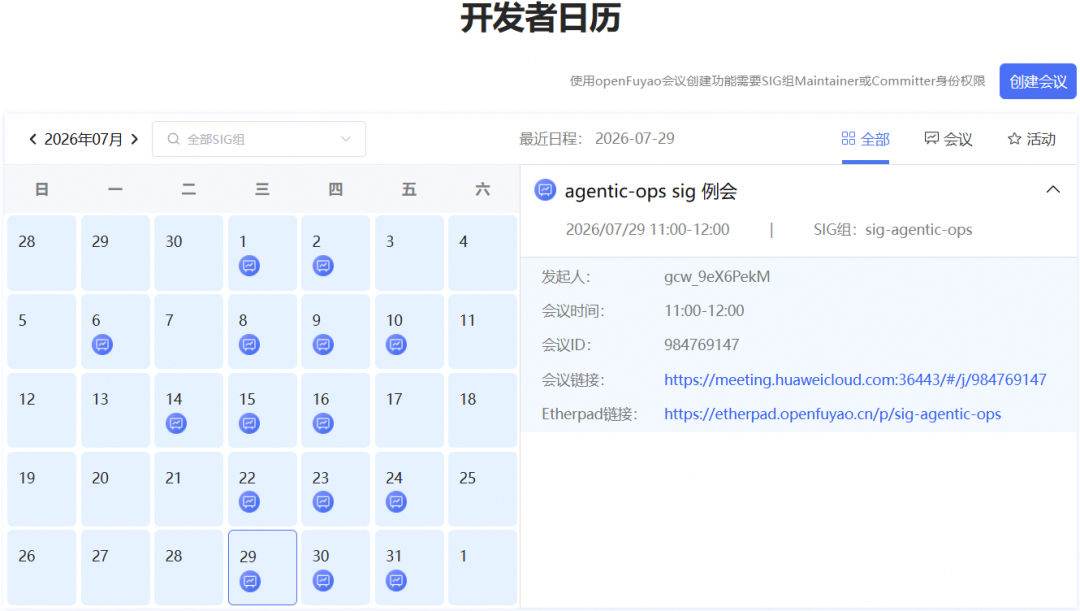Open the meeting icon on July 23
The width and height of the screenshot is (1080, 611).
[323, 502]
